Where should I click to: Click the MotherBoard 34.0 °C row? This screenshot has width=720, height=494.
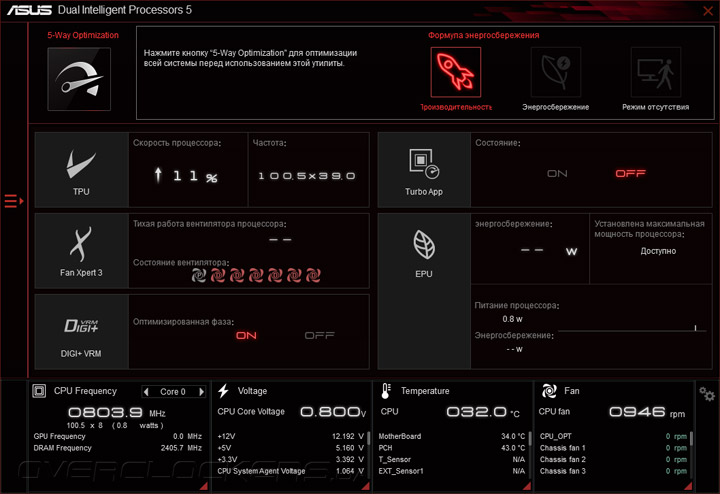(452, 436)
